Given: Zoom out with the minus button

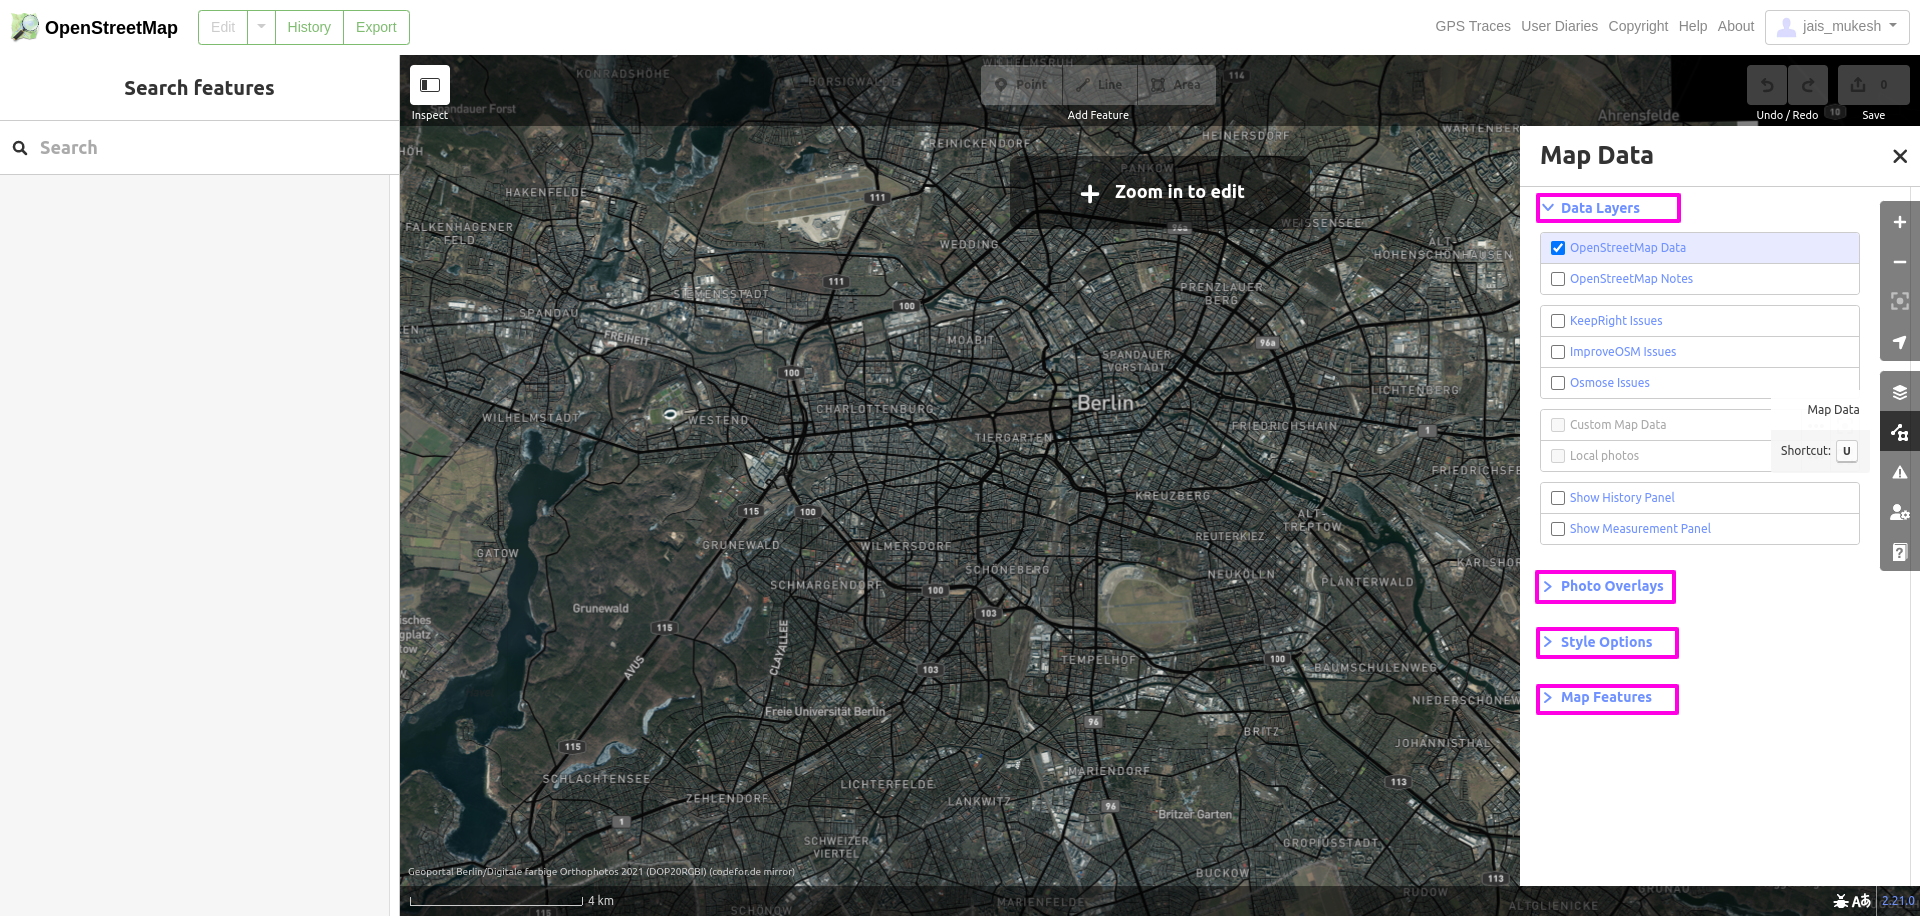Looking at the screenshot, I should pyautogui.click(x=1900, y=262).
